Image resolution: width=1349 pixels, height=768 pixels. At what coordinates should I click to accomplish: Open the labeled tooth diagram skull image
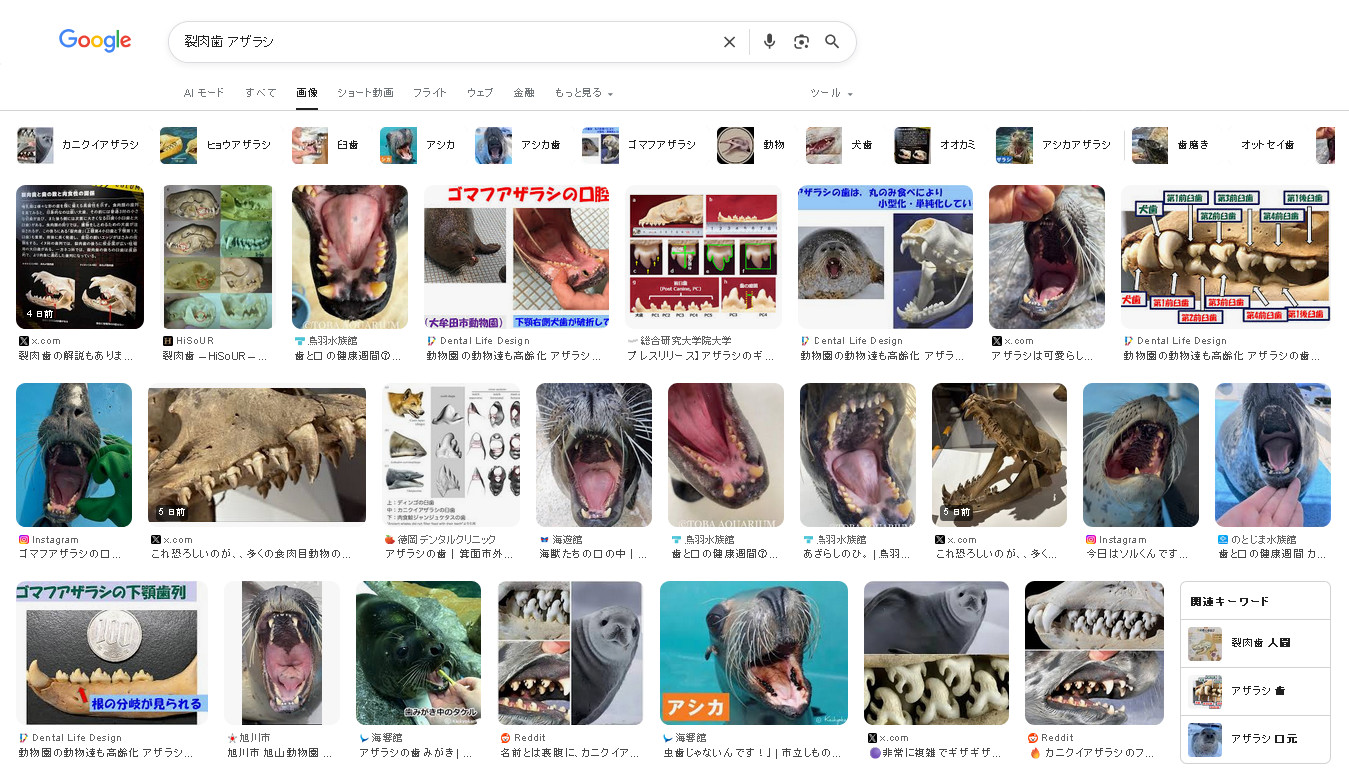click(x=1225, y=257)
